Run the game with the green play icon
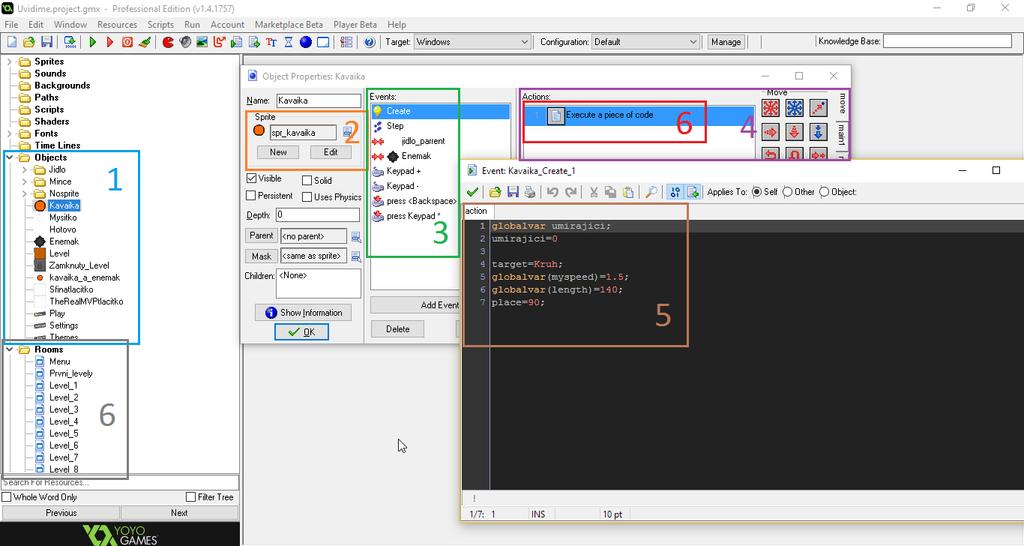Screen dimensions: 1024x546 93,42
